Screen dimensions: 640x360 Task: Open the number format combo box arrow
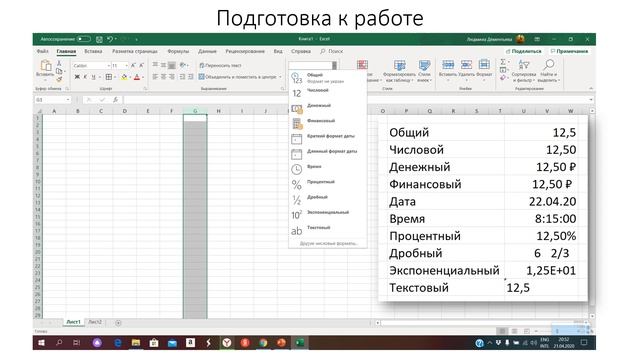coord(334,65)
